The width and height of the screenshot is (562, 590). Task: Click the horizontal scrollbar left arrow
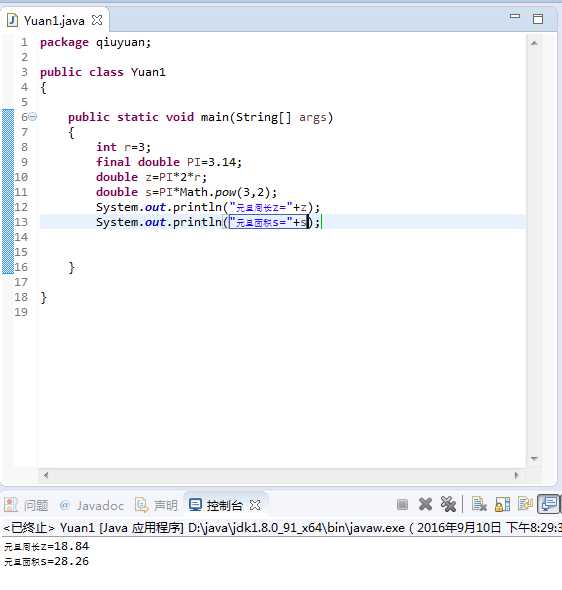pos(46,475)
